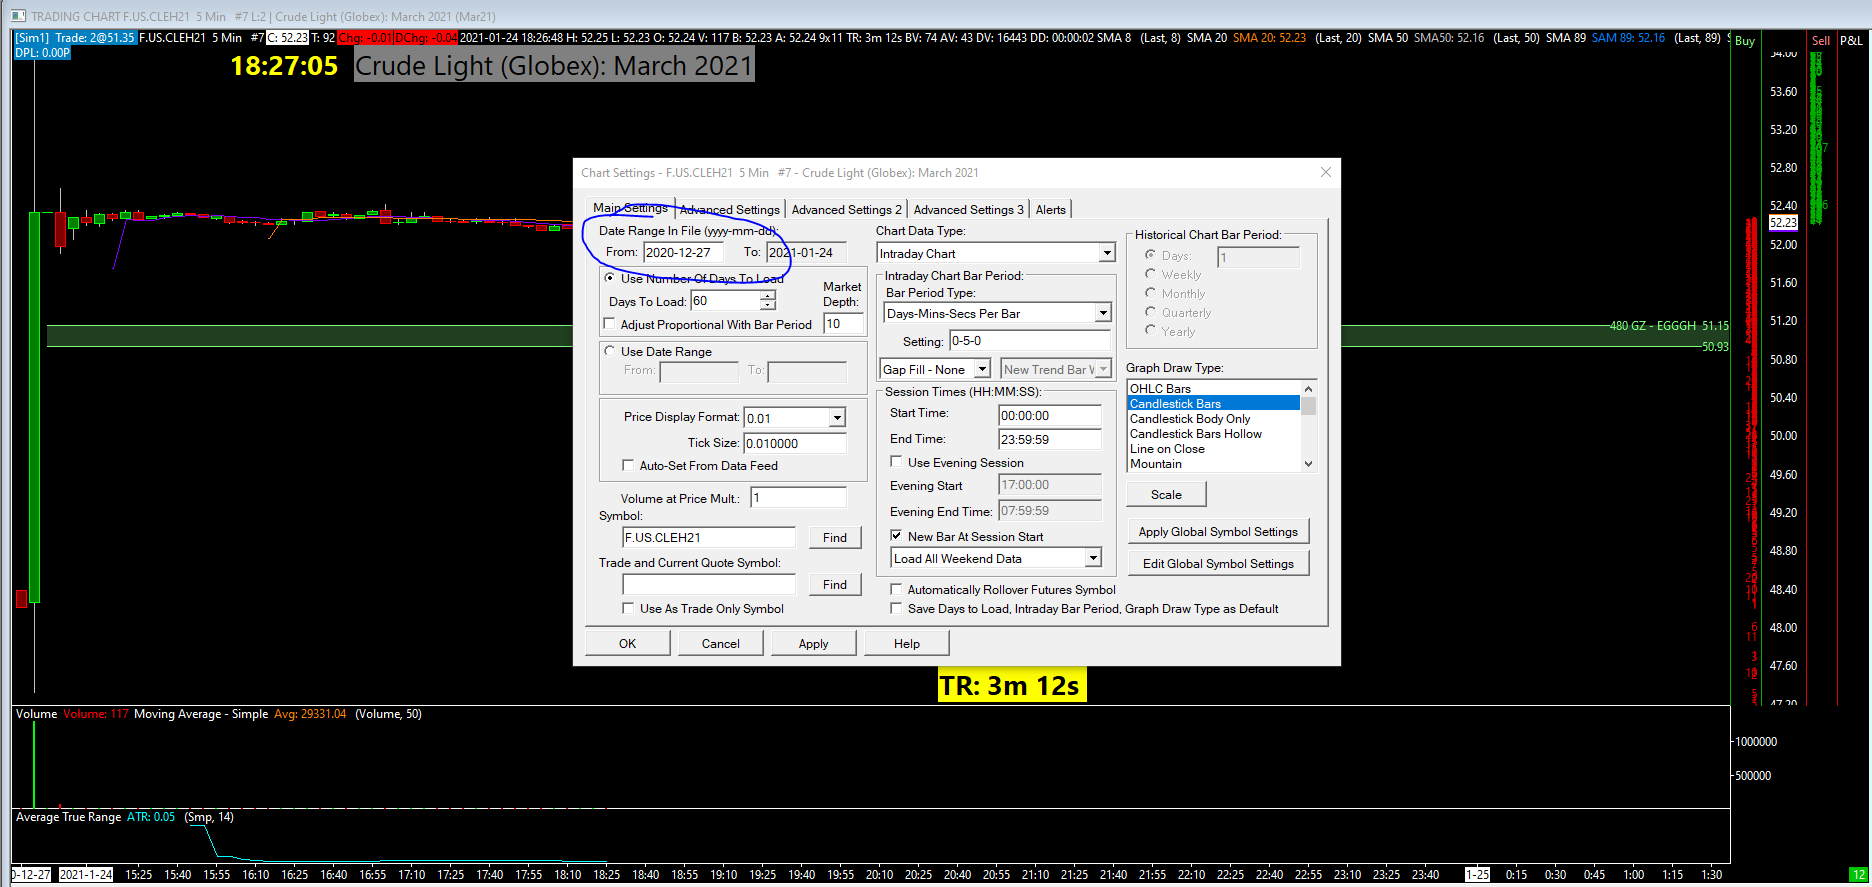
Task: Open Help for Chart Settings
Action: coord(906,643)
